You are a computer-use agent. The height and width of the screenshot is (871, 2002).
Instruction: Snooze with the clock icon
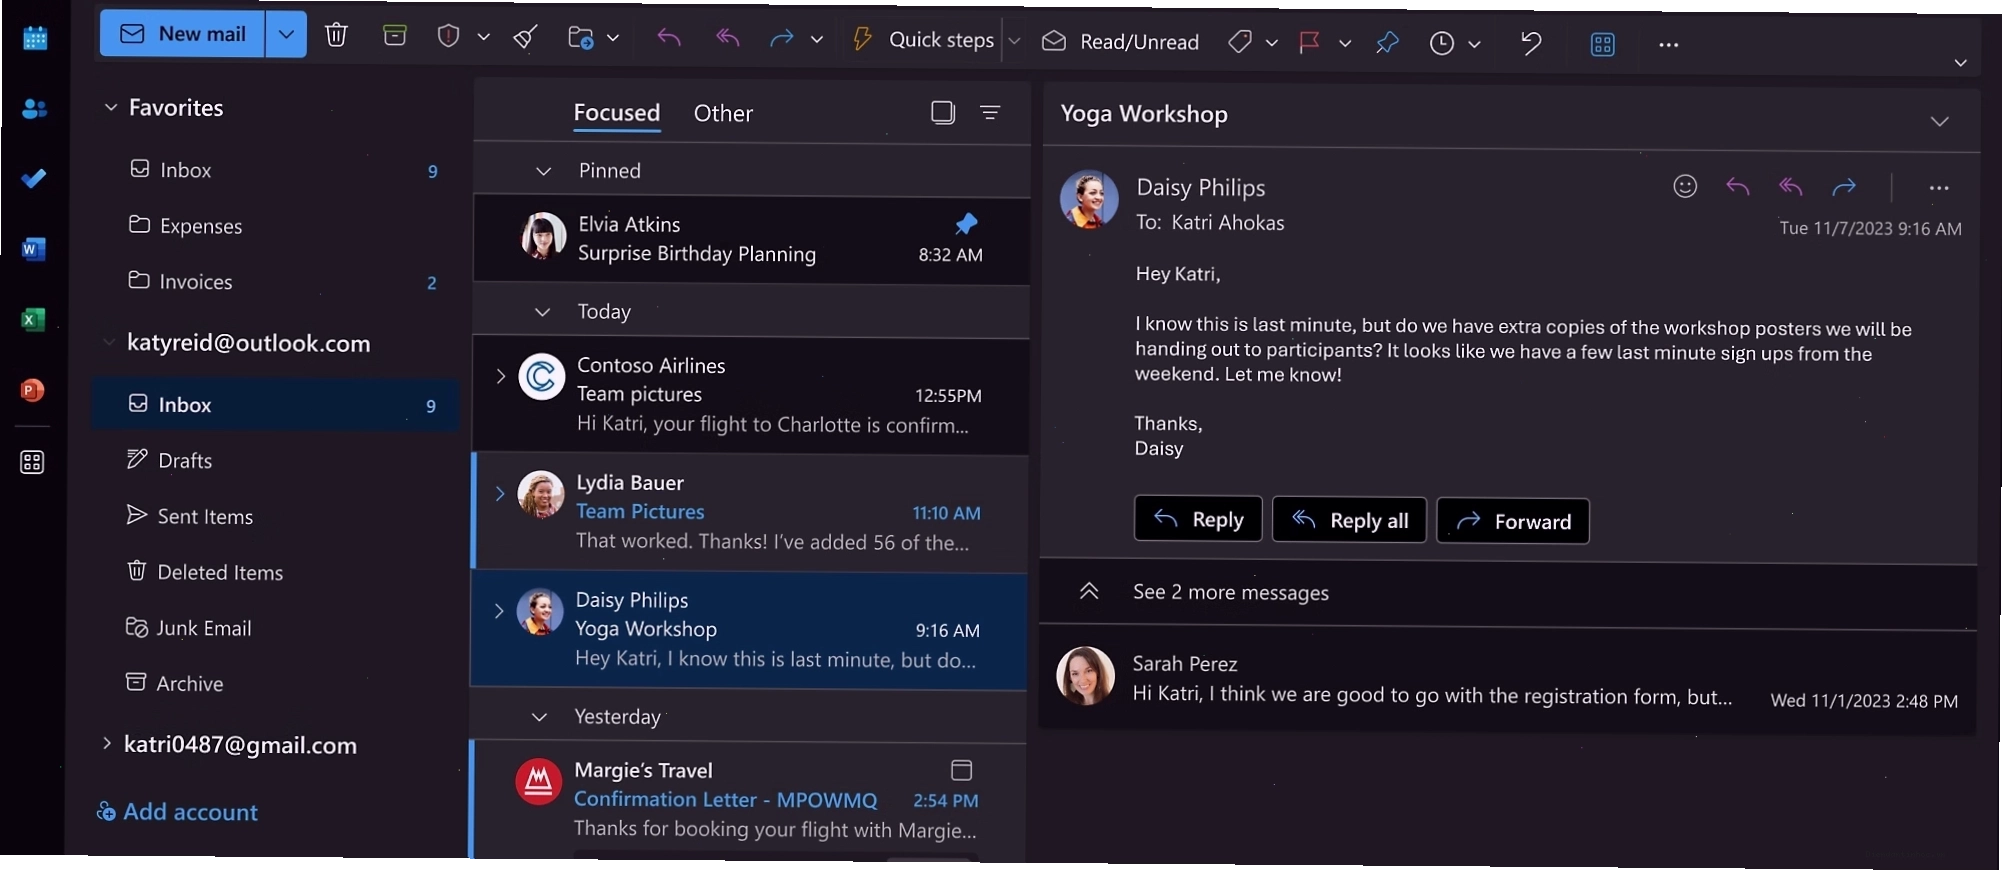tap(1441, 43)
